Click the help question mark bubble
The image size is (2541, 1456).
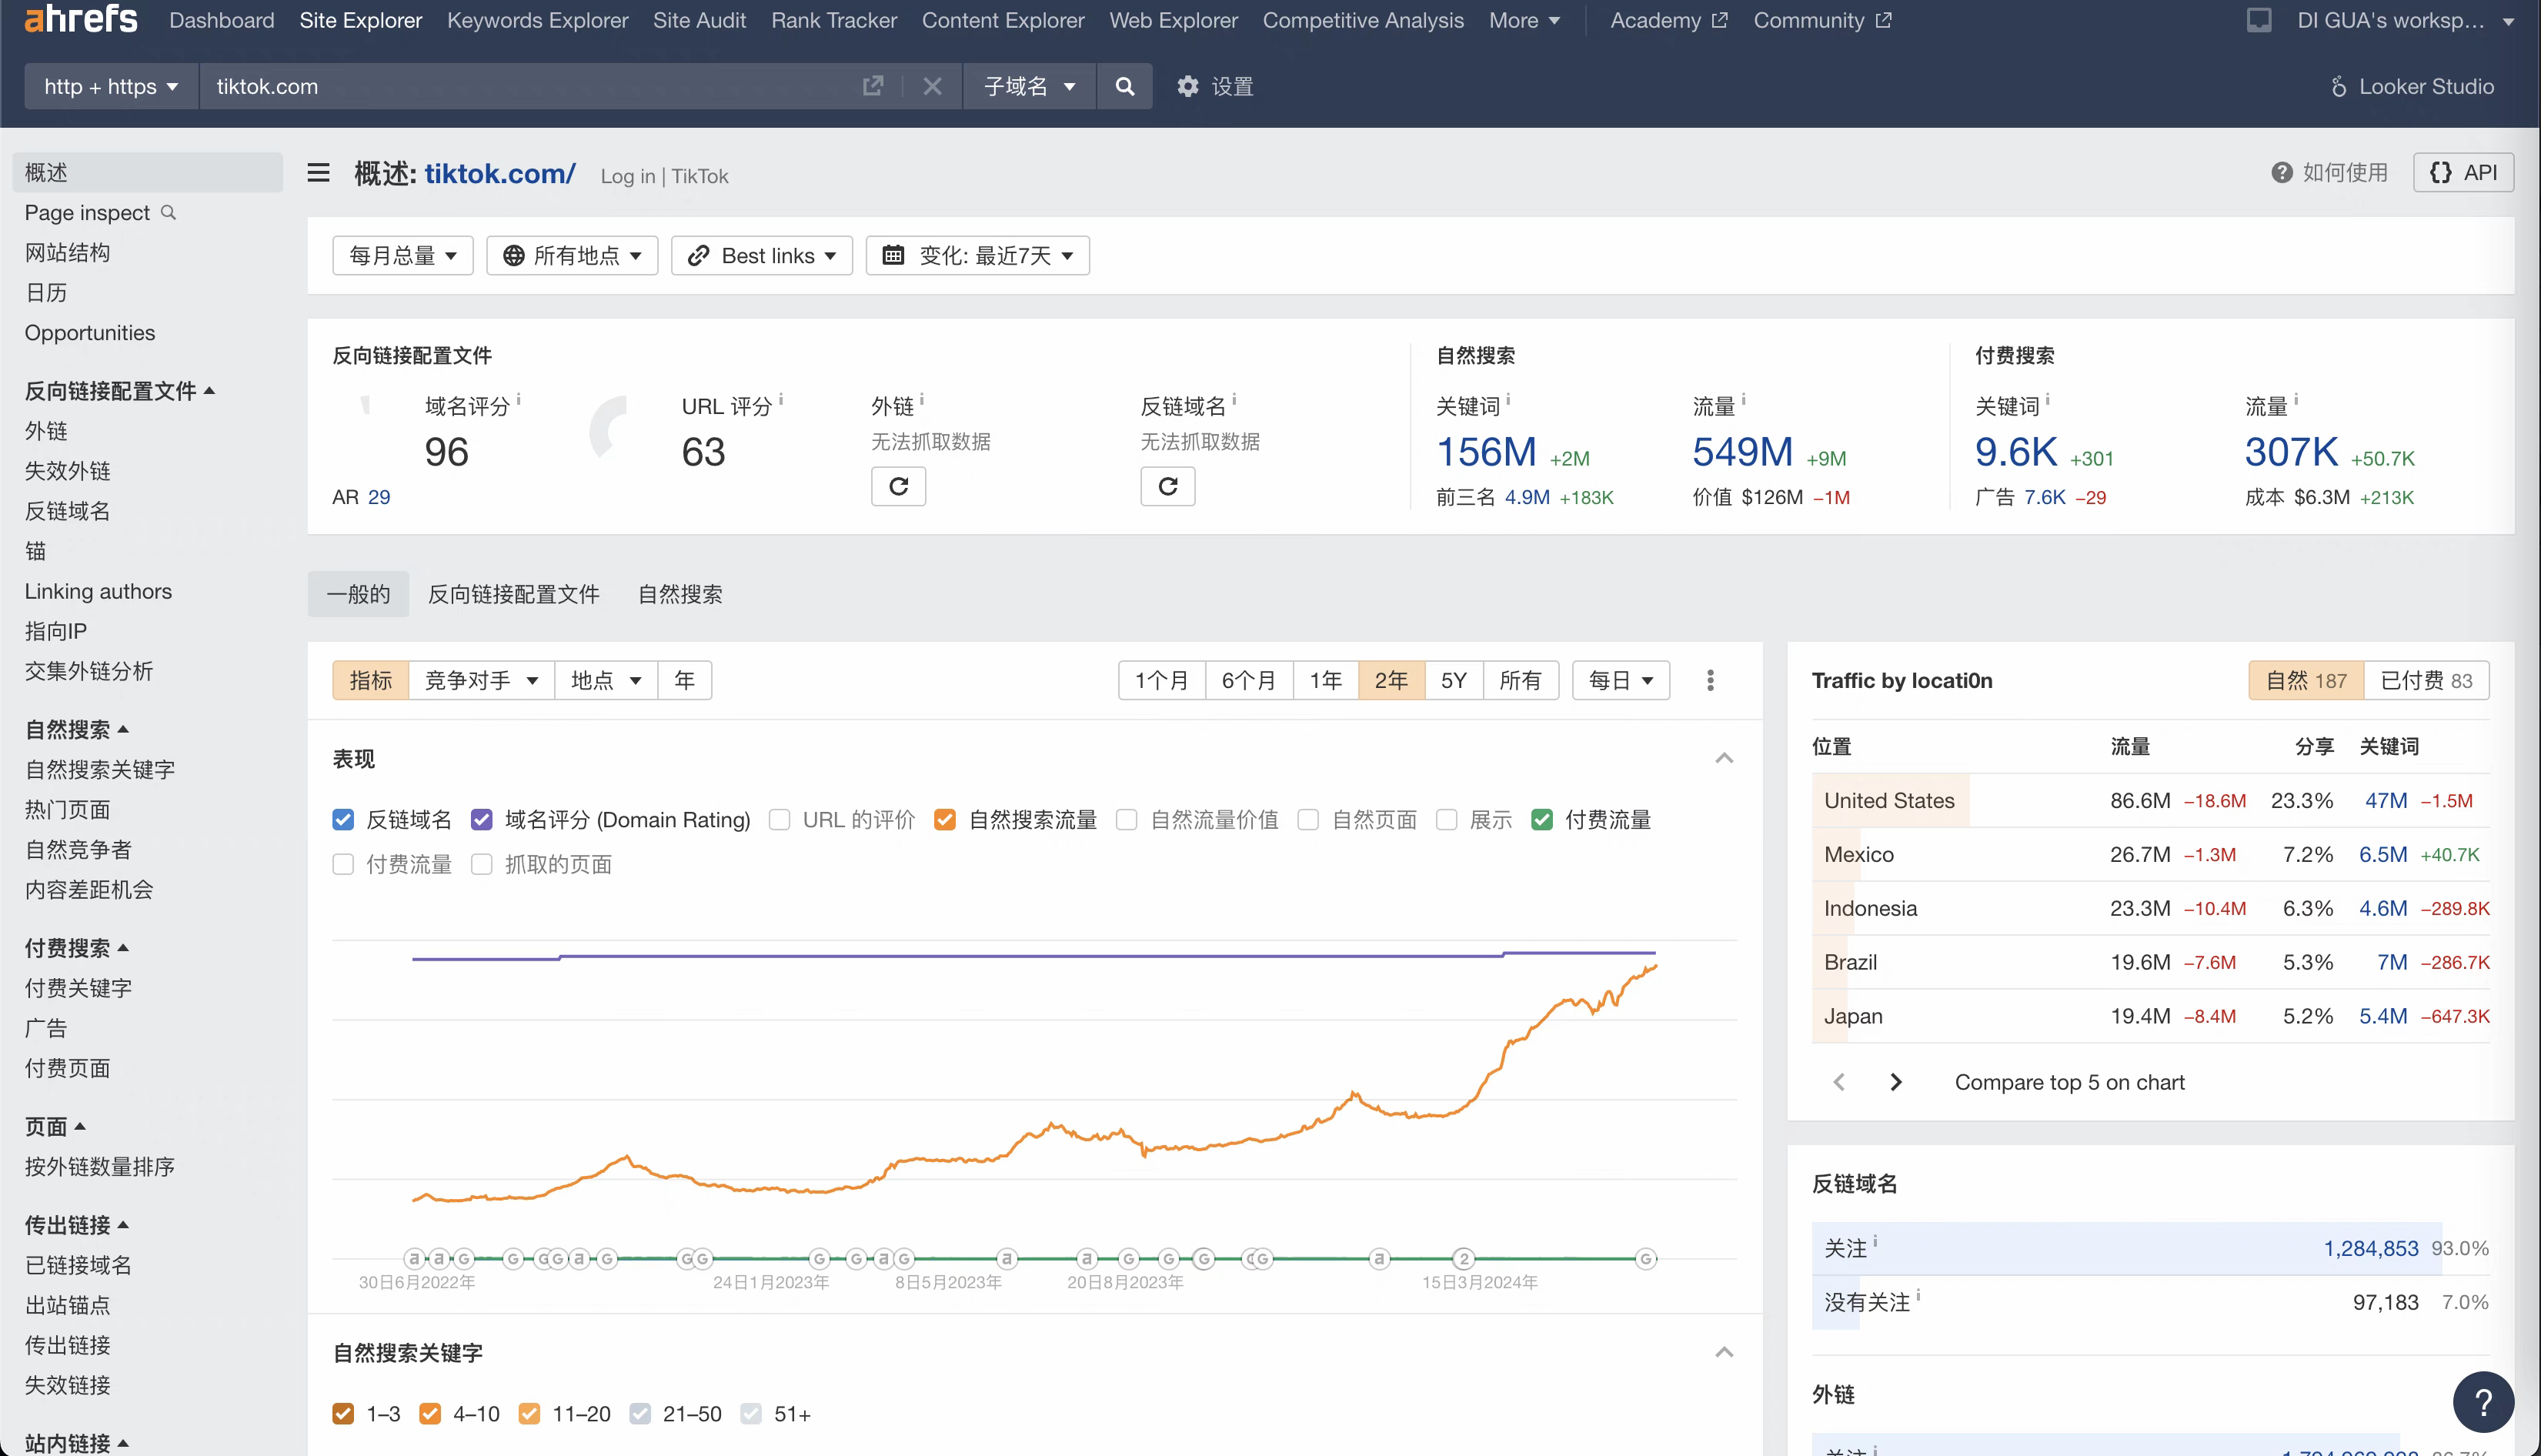click(x=2483, y=1402)
